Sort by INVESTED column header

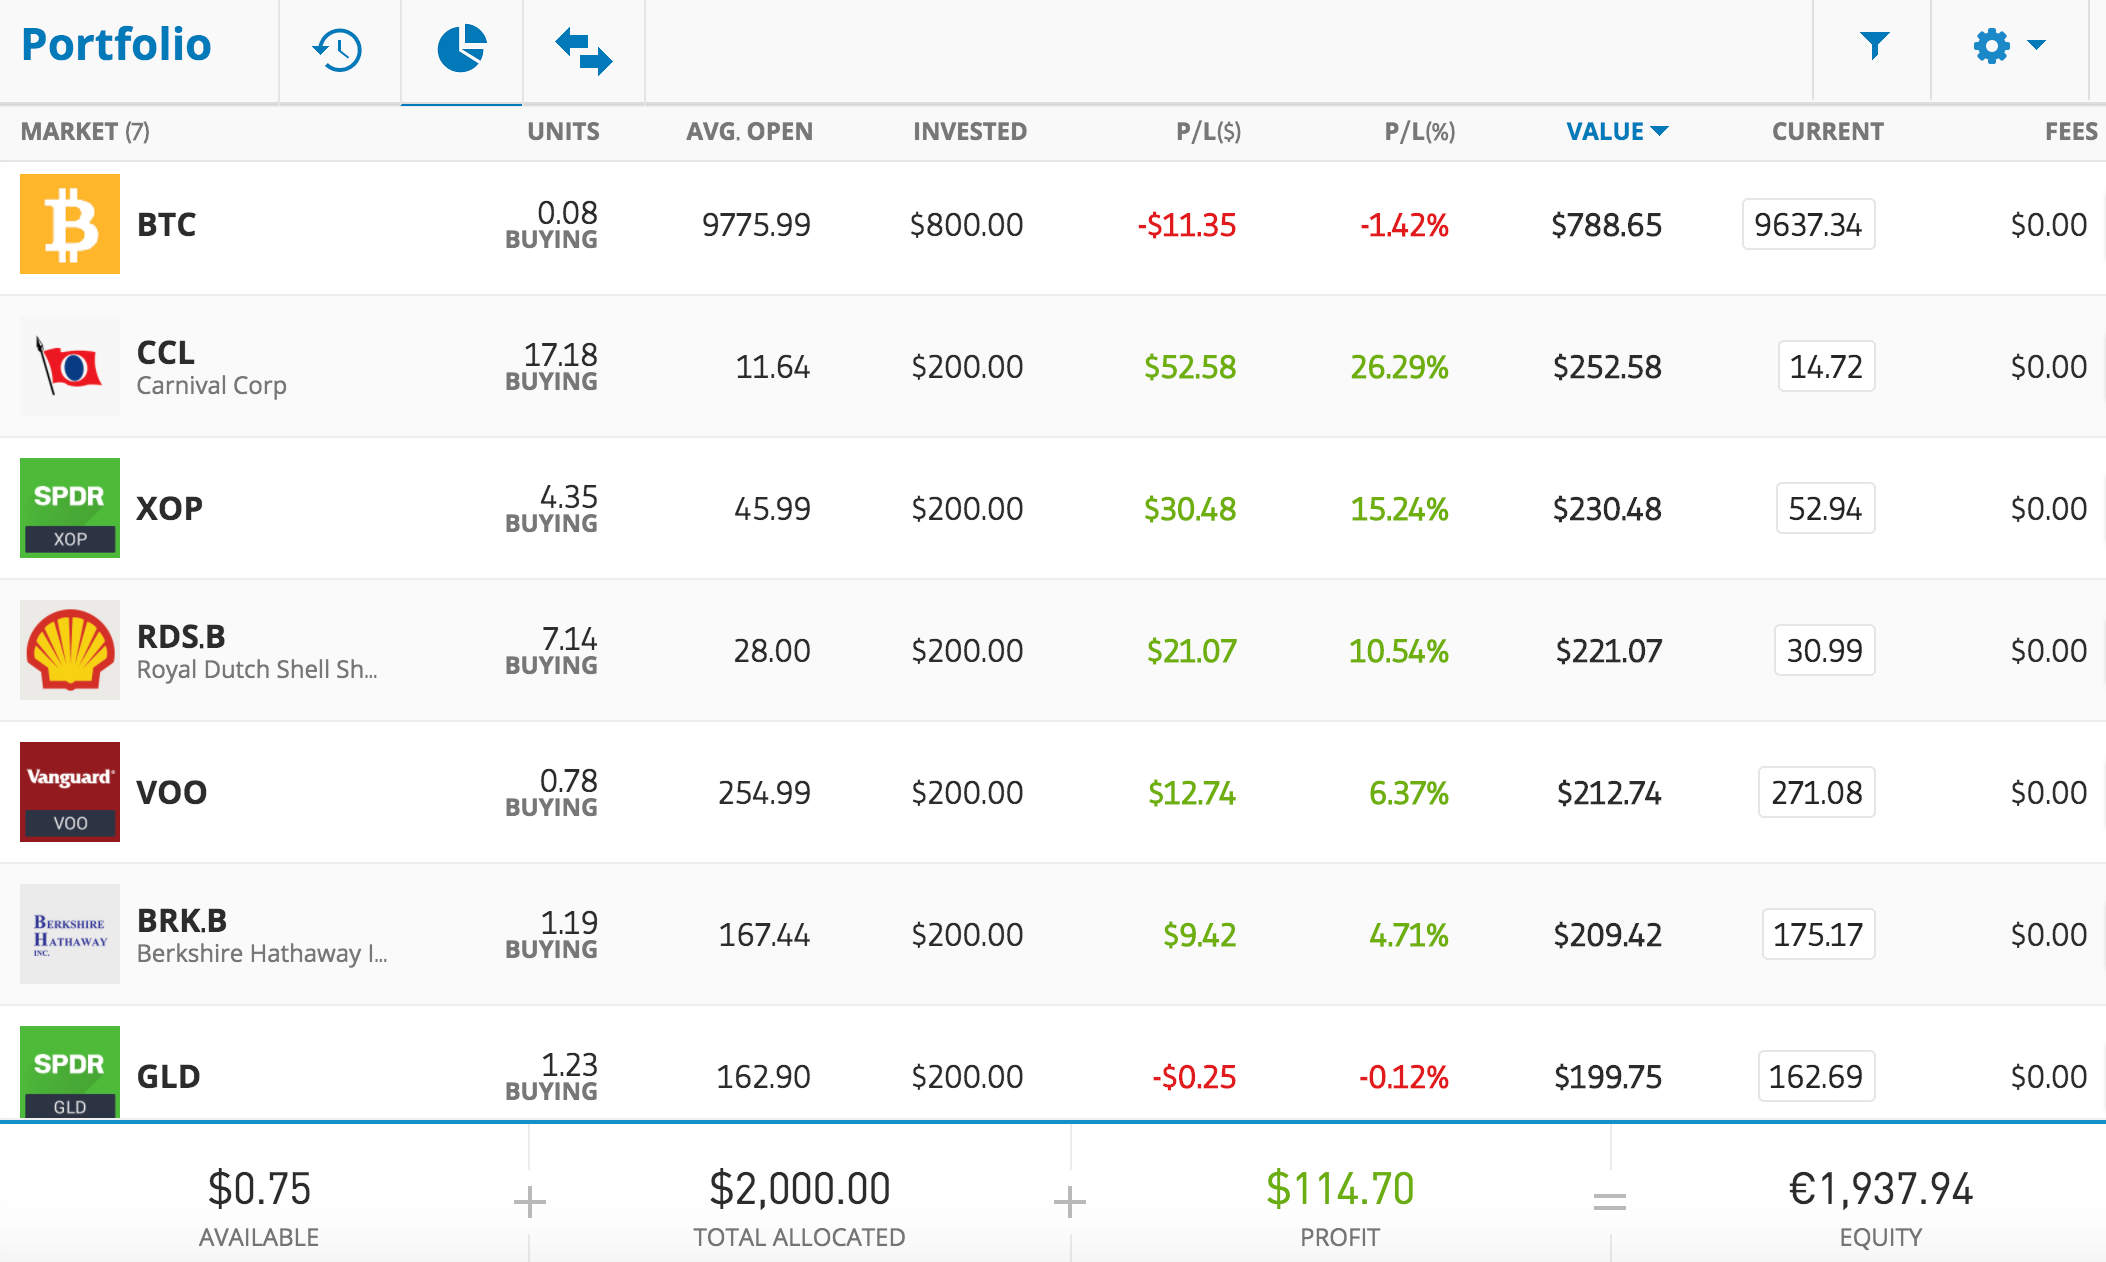[x=969, y=131]
